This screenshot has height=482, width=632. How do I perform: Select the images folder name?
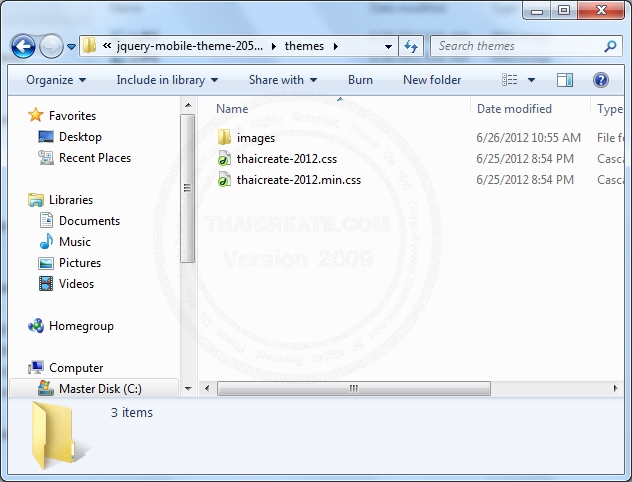tap(256, 138)
